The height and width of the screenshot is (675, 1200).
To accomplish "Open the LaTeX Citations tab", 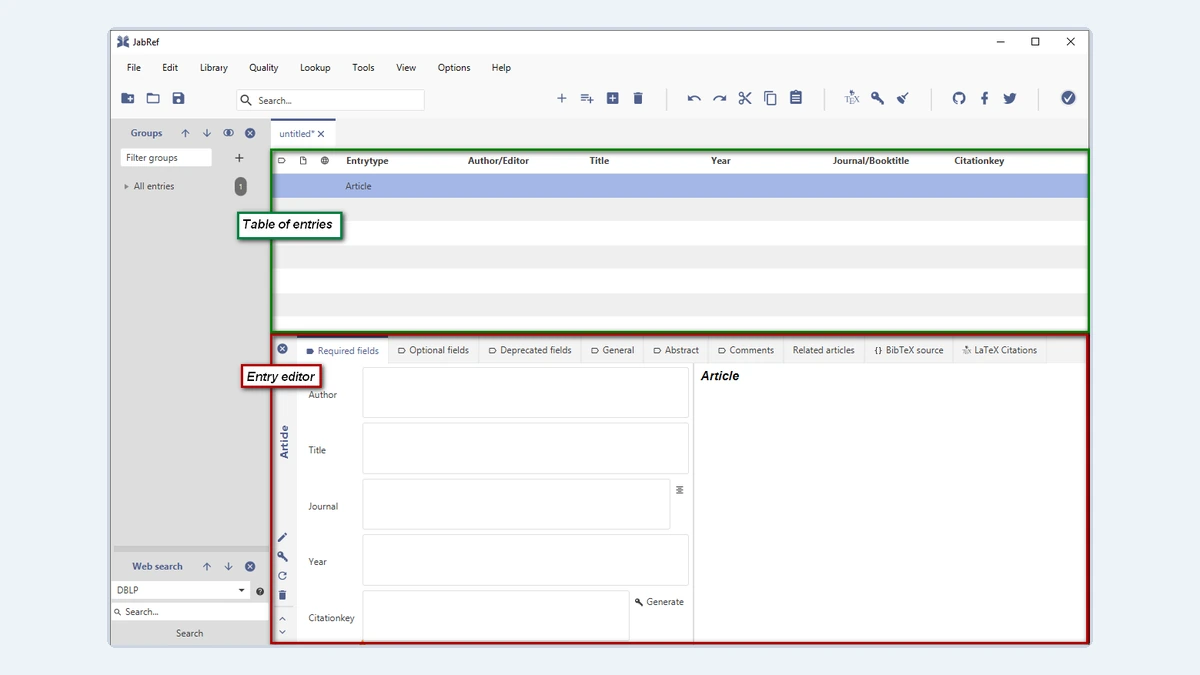I will 999,350.
